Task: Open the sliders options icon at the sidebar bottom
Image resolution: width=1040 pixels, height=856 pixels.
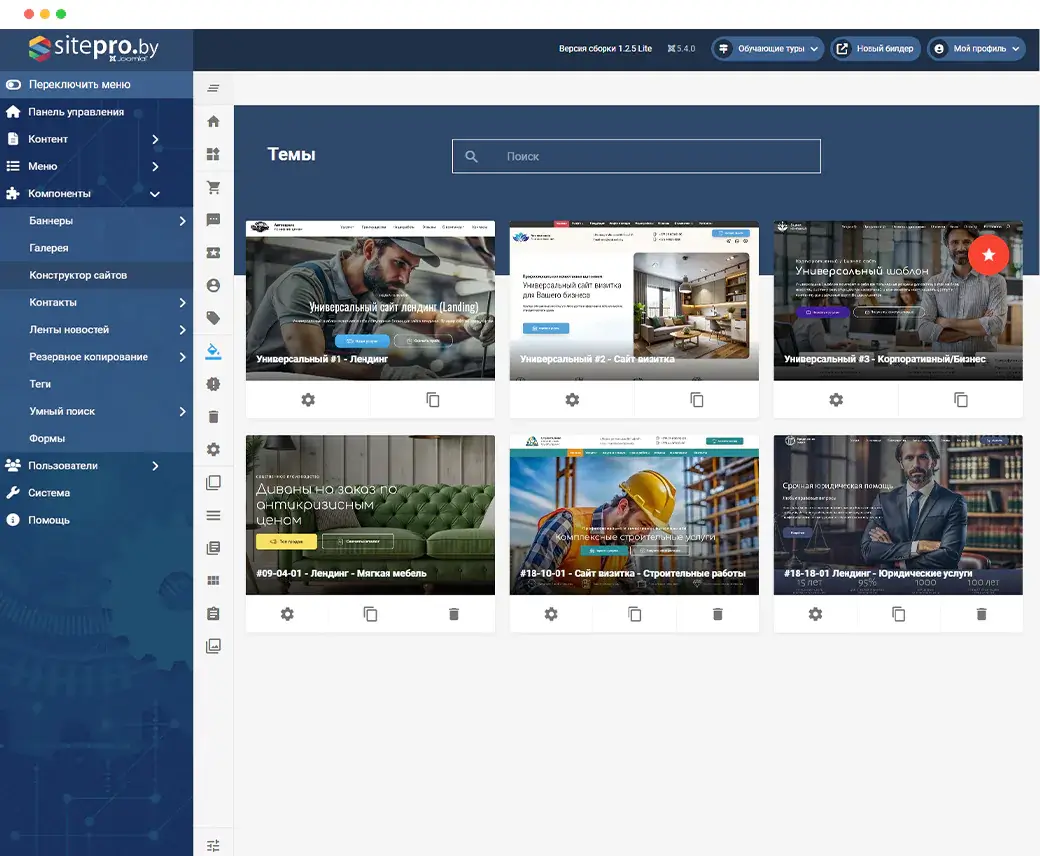Action: 213,845
